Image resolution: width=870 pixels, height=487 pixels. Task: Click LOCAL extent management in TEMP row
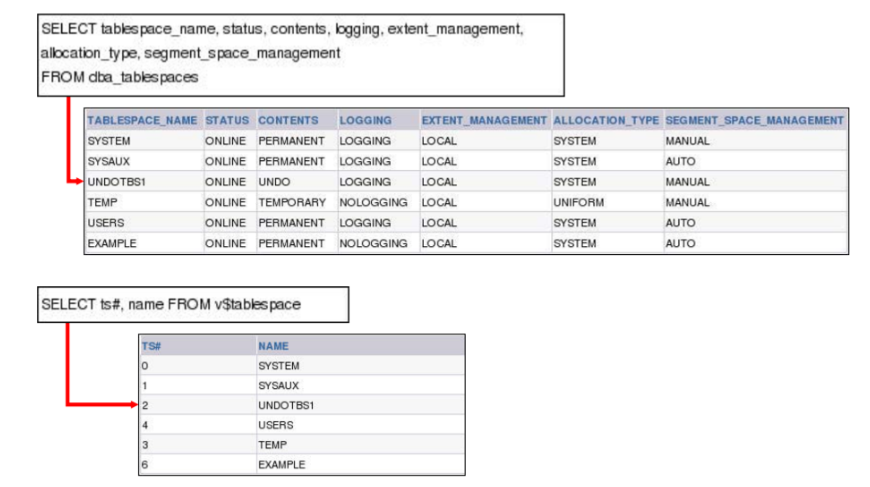[x=439, y=202]
